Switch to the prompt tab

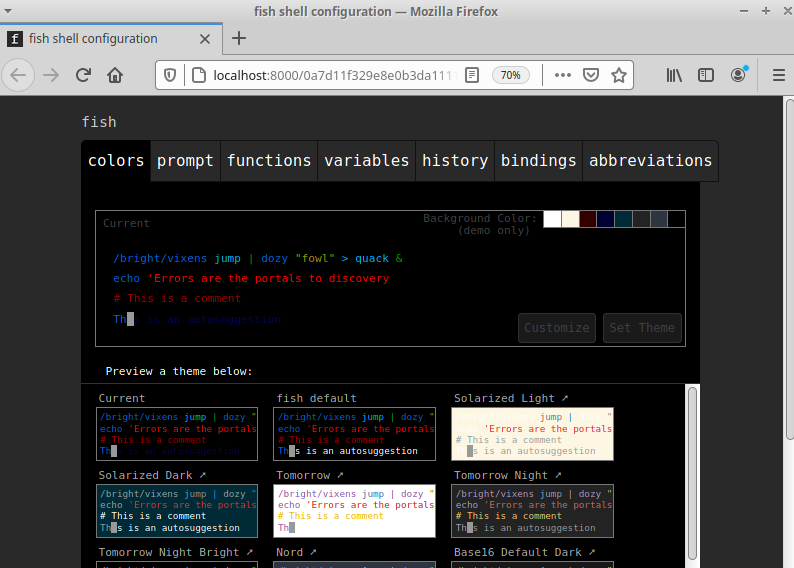pos(185,160)
